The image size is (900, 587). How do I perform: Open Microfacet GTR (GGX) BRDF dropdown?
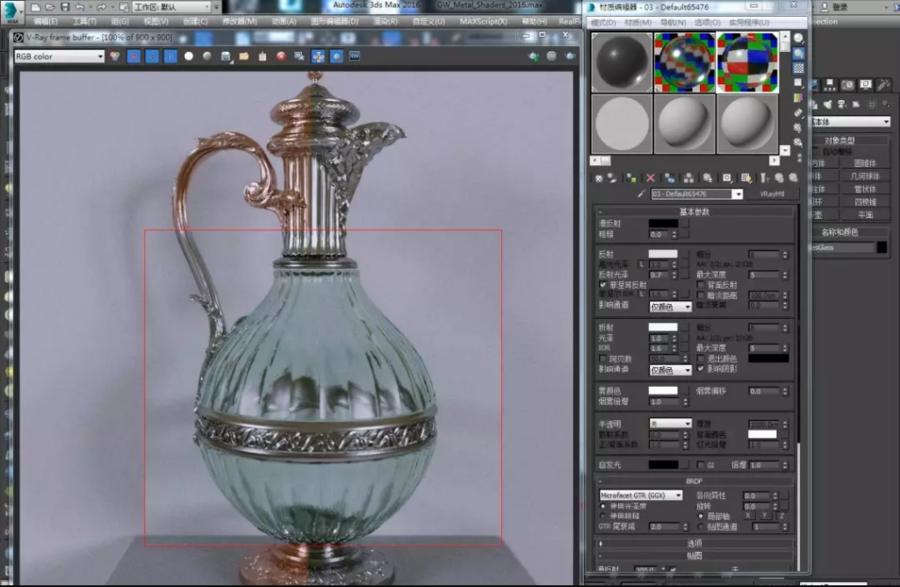tap(641, 495)
